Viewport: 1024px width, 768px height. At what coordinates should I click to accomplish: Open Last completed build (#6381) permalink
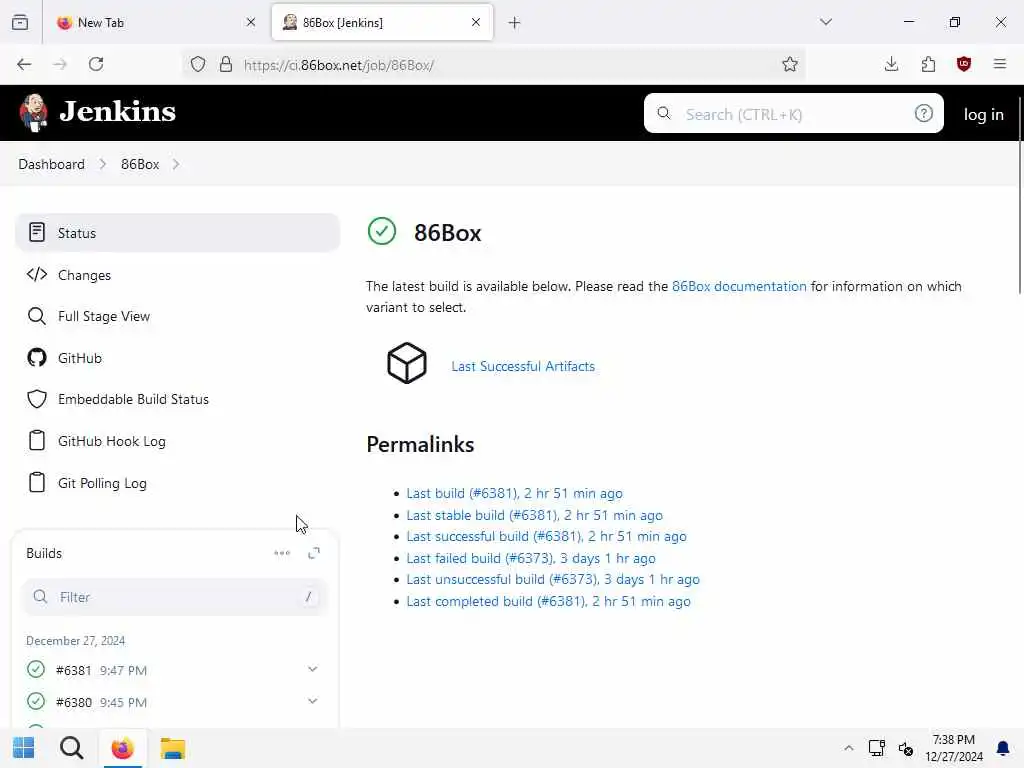(549, 601)
